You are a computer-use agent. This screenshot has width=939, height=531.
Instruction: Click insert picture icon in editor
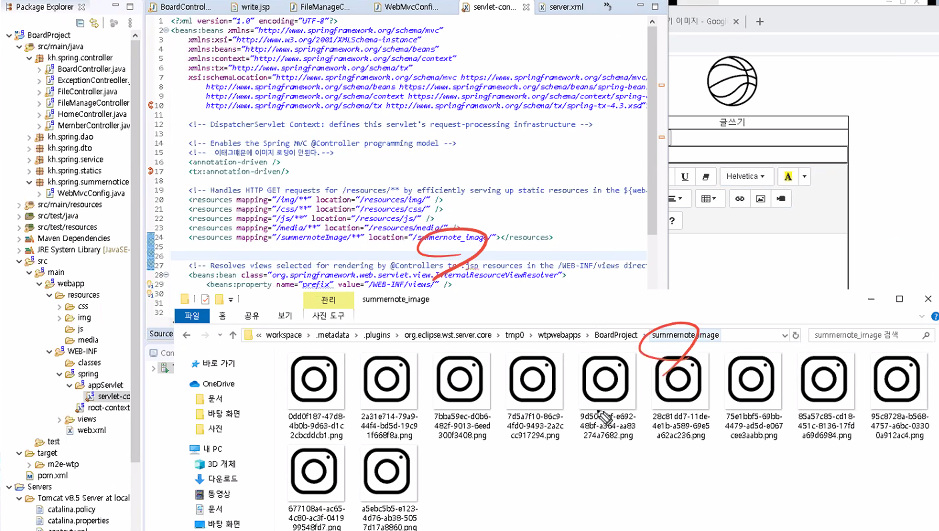point(761,199)
